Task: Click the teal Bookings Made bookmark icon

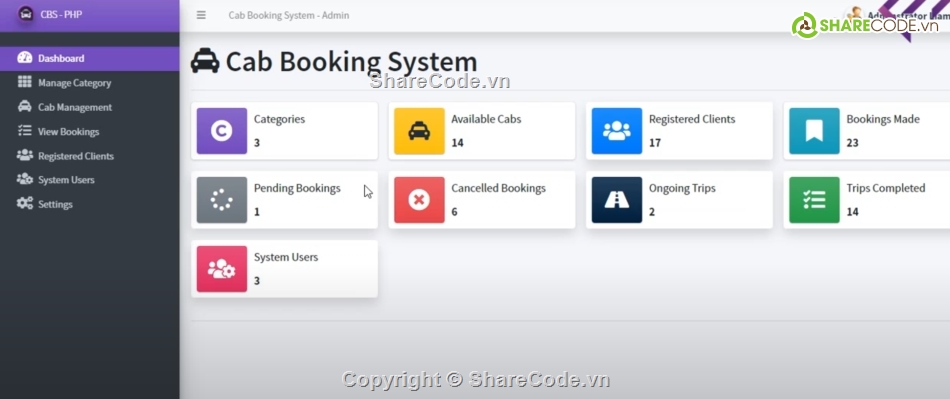Action: click(814, 131)
